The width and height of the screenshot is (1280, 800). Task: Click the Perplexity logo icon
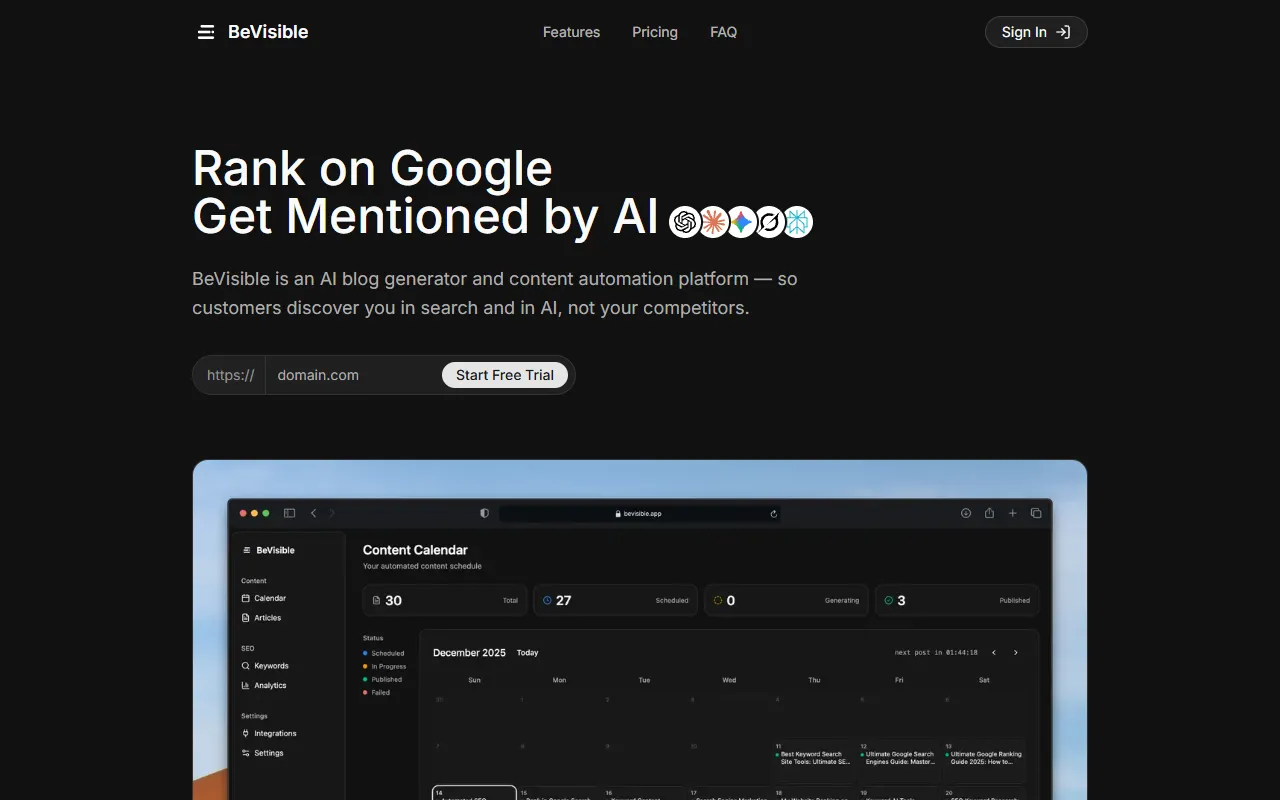point(769,222)
